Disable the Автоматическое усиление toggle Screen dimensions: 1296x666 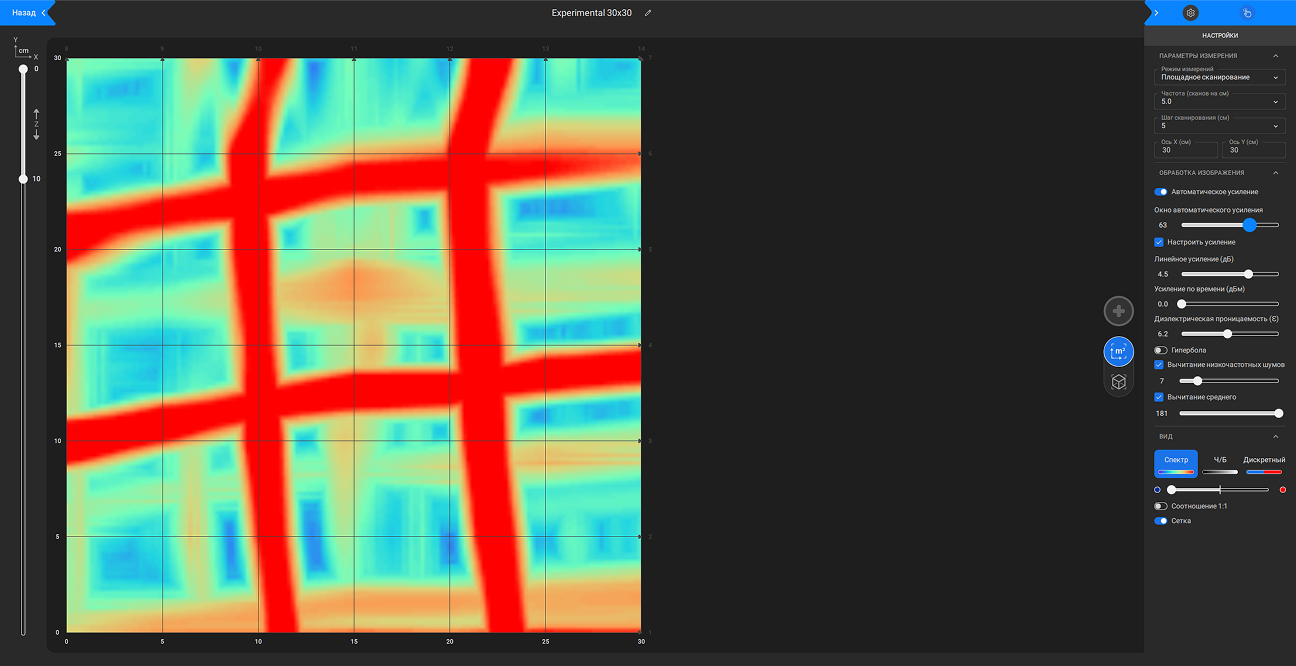(x=1161, y=191)
